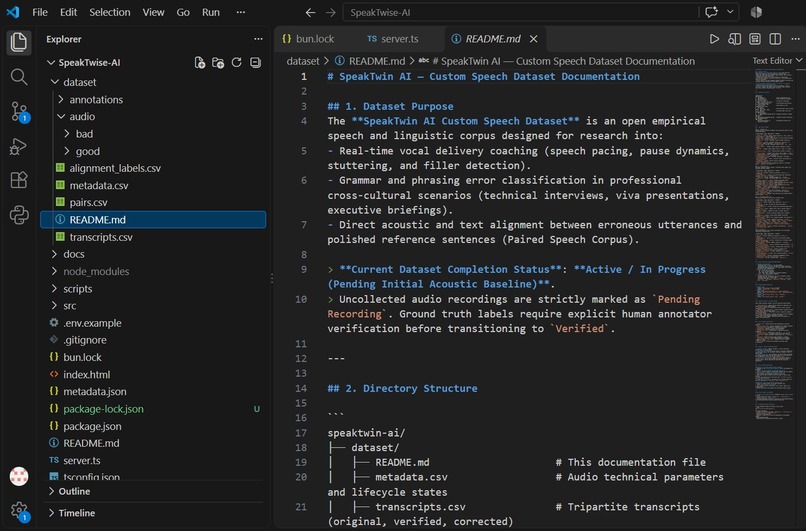The height and width of the screenshot is (531, 806).
Task: Open the Go menu
Action: tap(183, 12)
